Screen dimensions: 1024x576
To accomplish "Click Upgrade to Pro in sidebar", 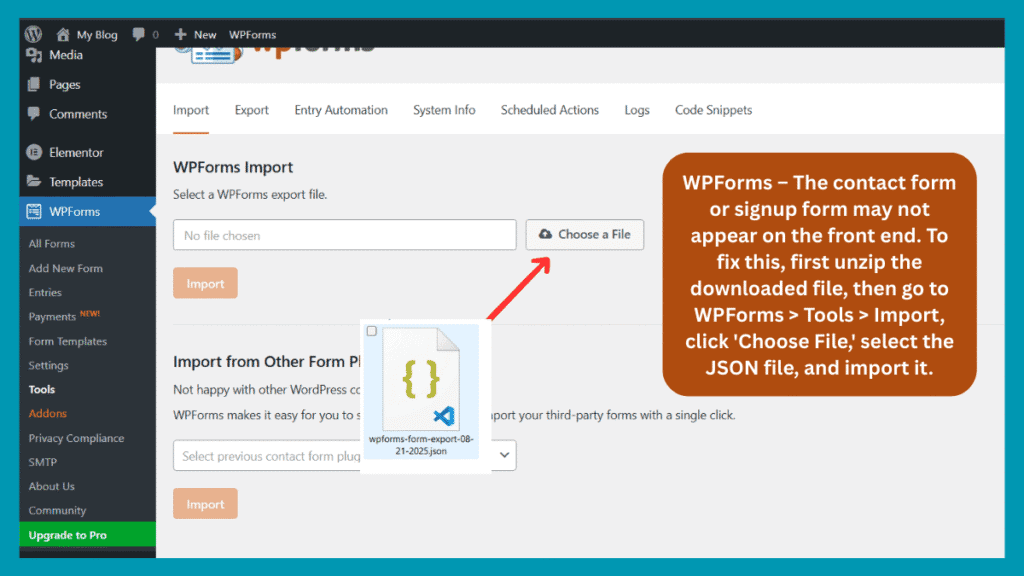I will click(x=88, y=535).
